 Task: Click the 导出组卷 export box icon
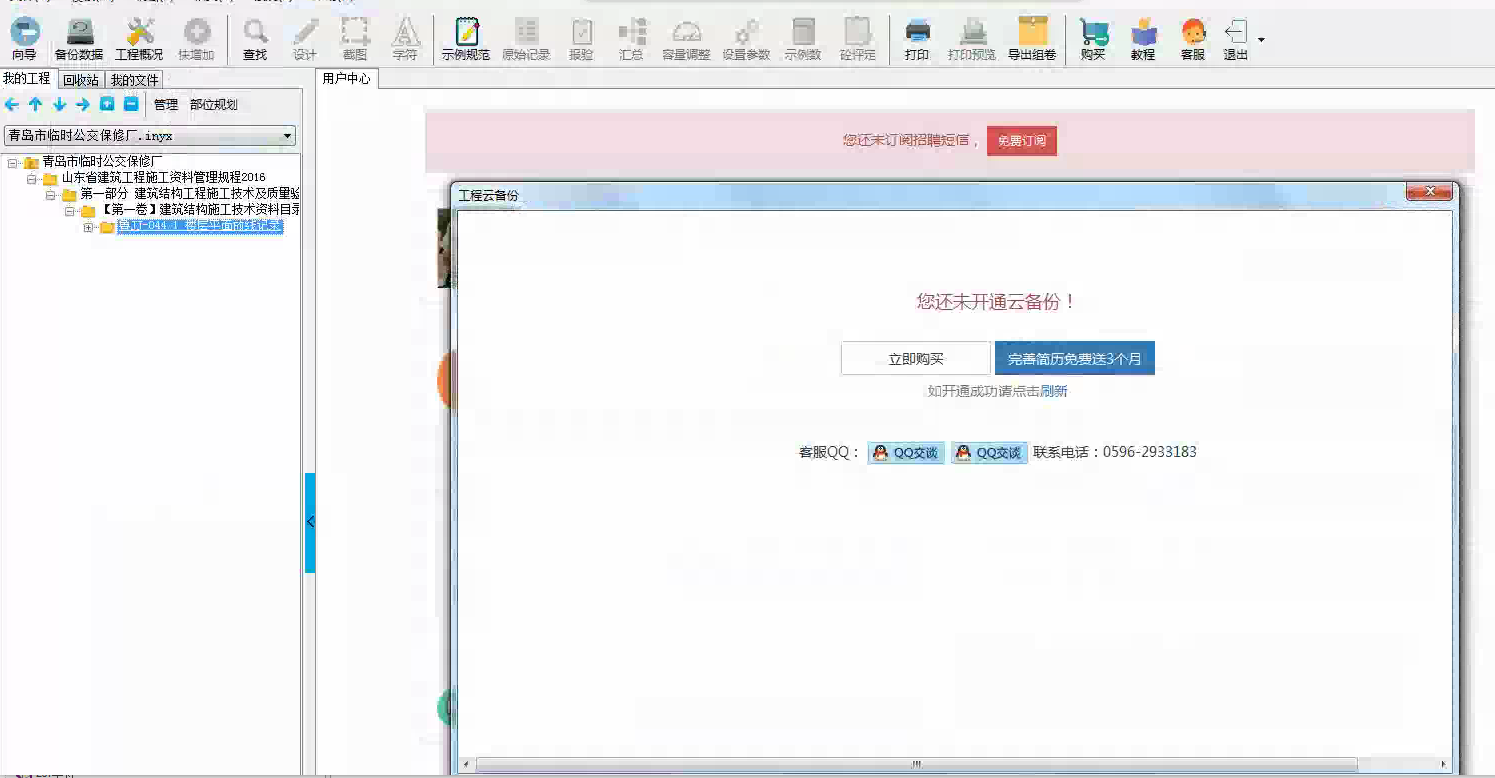pyautogui.click(x=1031, y=39)
